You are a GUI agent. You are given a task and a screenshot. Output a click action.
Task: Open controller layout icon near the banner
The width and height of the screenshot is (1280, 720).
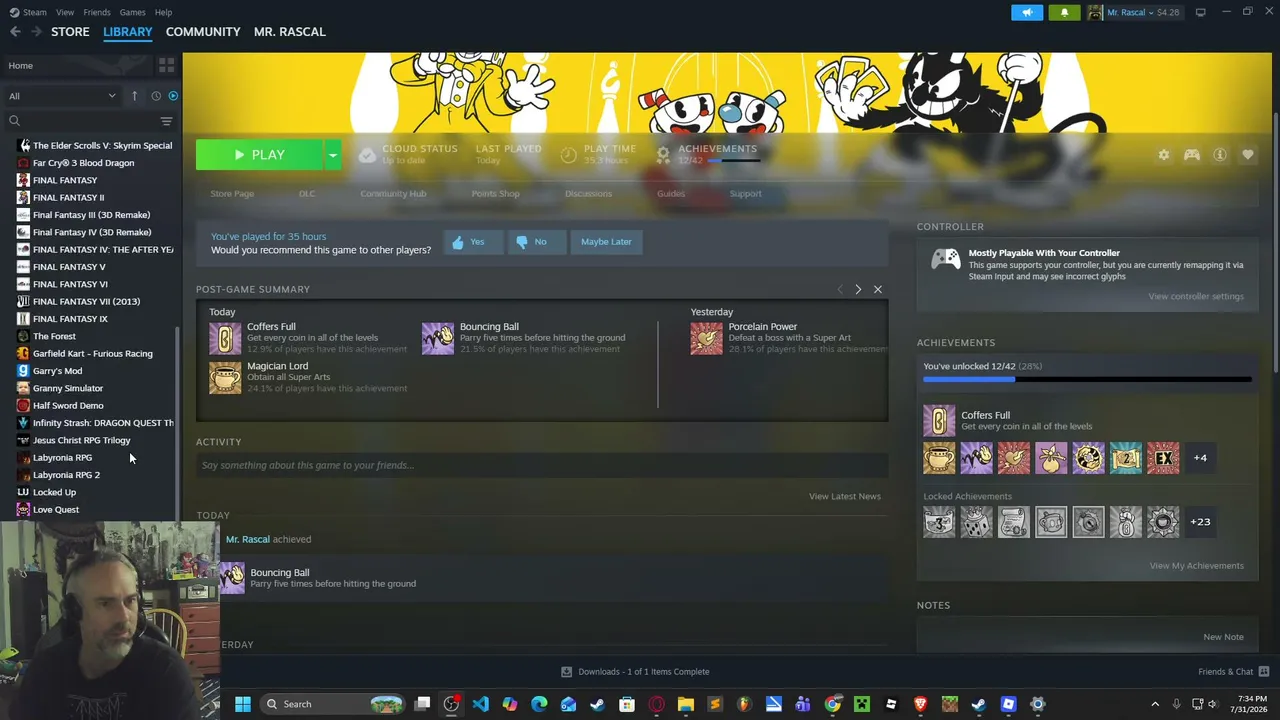coord(1192,155)
